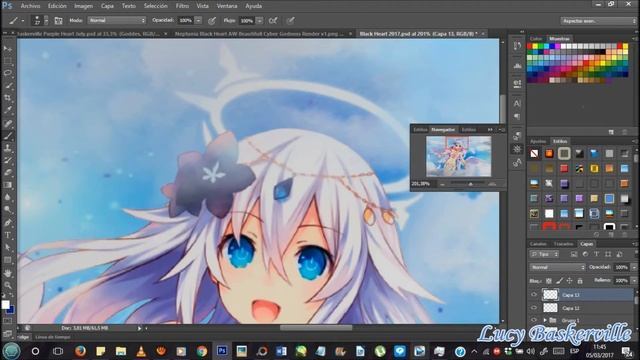This screenshot has width=640, height=360.
Task: Select the Dodge tool
Action: coord(7,210)
